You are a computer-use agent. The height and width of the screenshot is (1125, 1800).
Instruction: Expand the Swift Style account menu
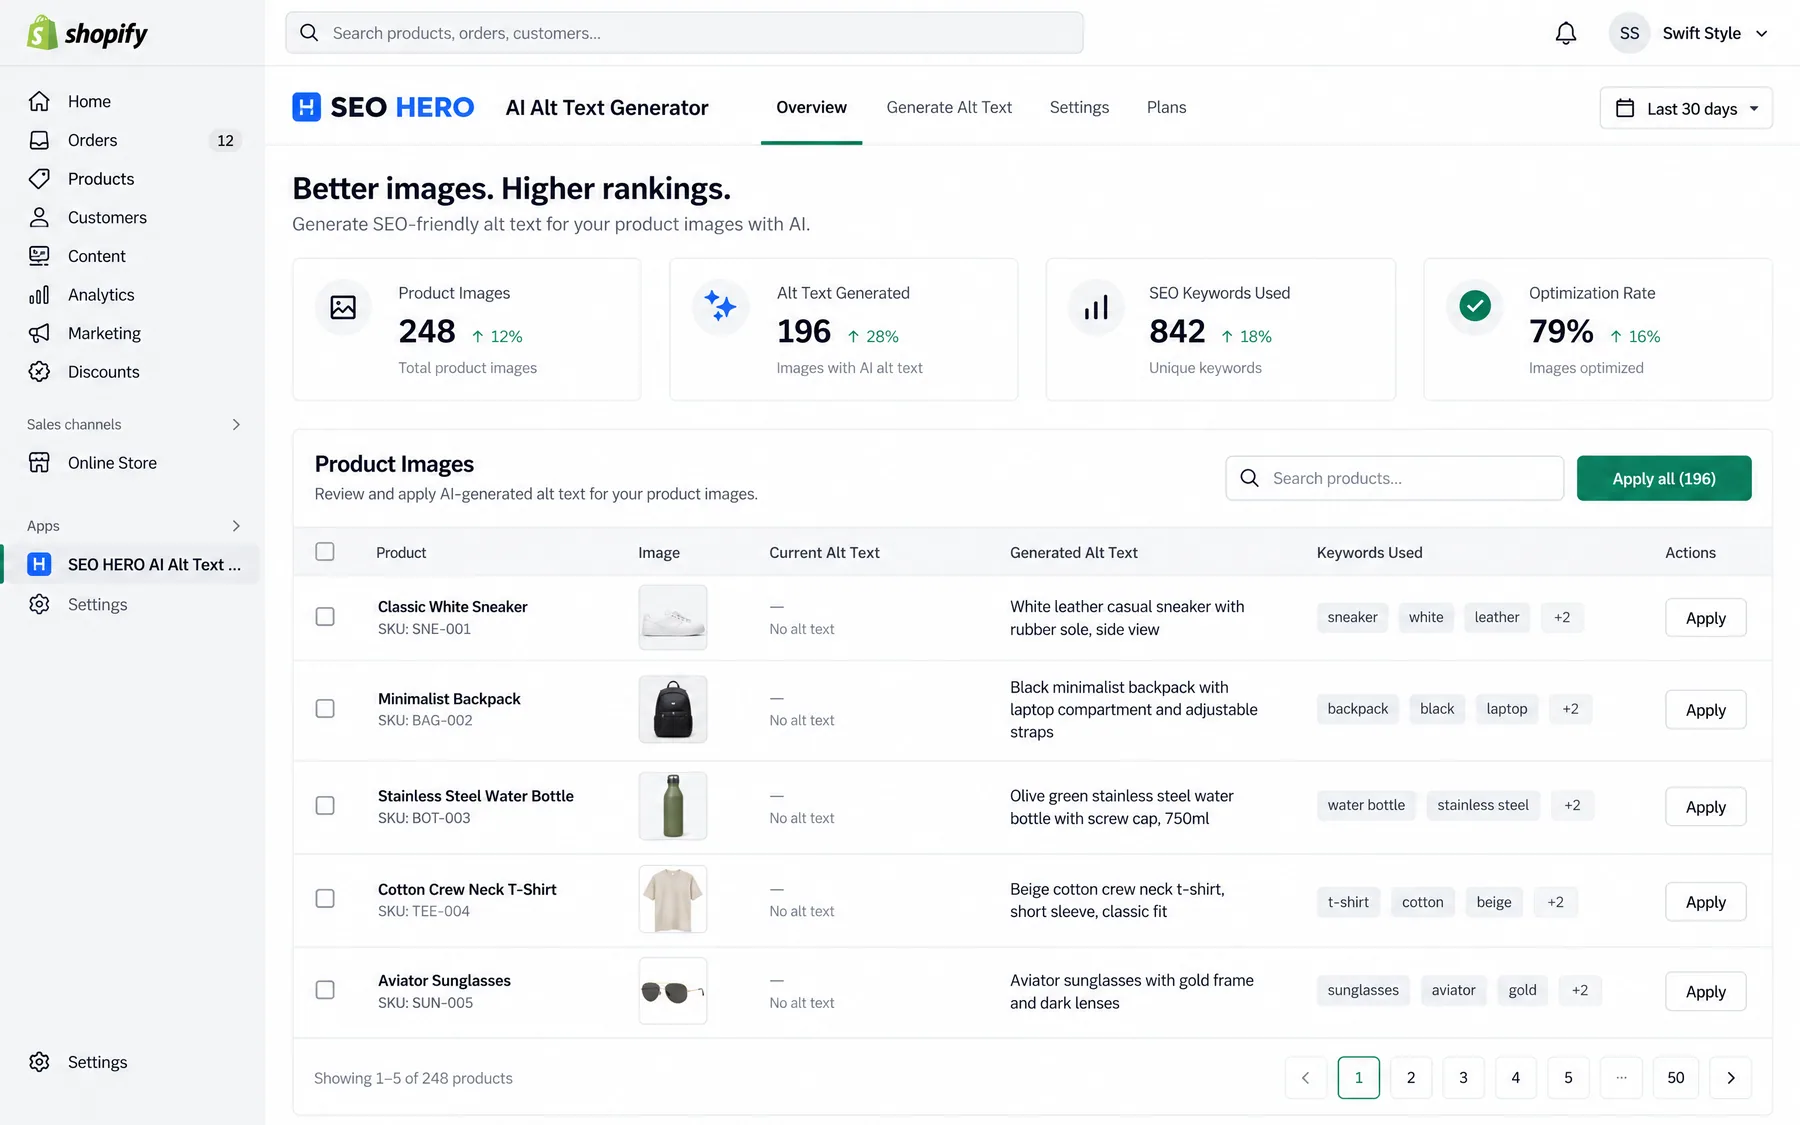click(x=1715, y=33)
